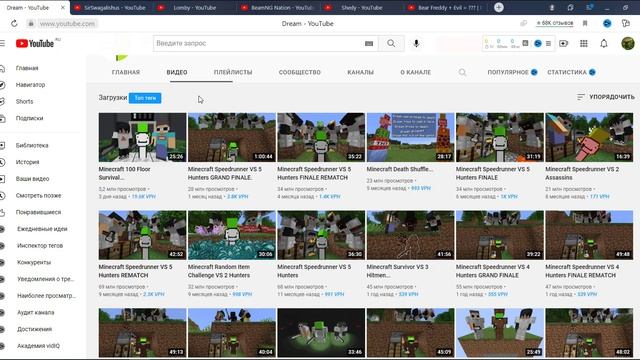Open the ПОПУЛЯРНОЕ vidIQ tab
Viewport: 640px width, 360px height.
pos(512,72)
